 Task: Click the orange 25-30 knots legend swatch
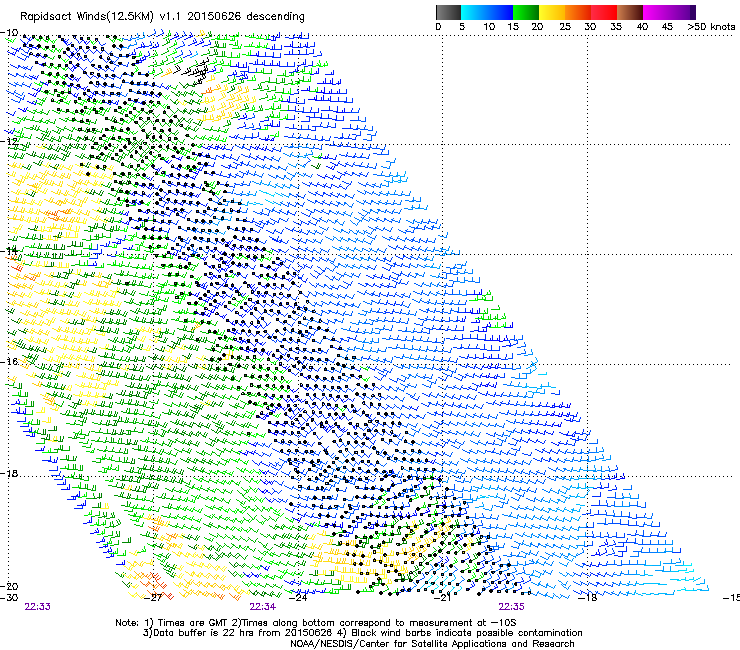tap(578, 12)
